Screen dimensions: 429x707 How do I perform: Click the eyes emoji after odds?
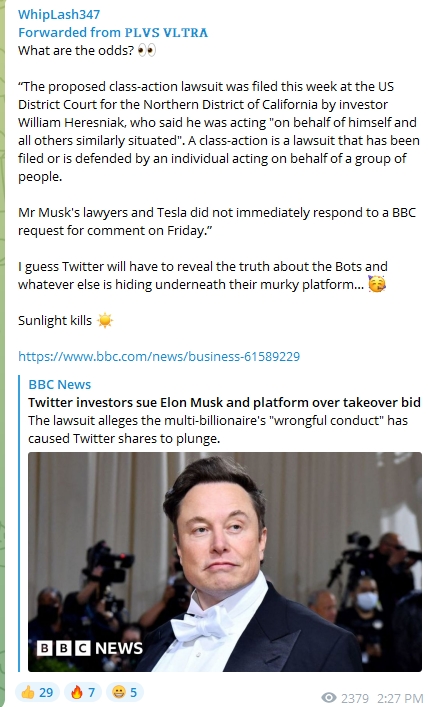[147, 50]
